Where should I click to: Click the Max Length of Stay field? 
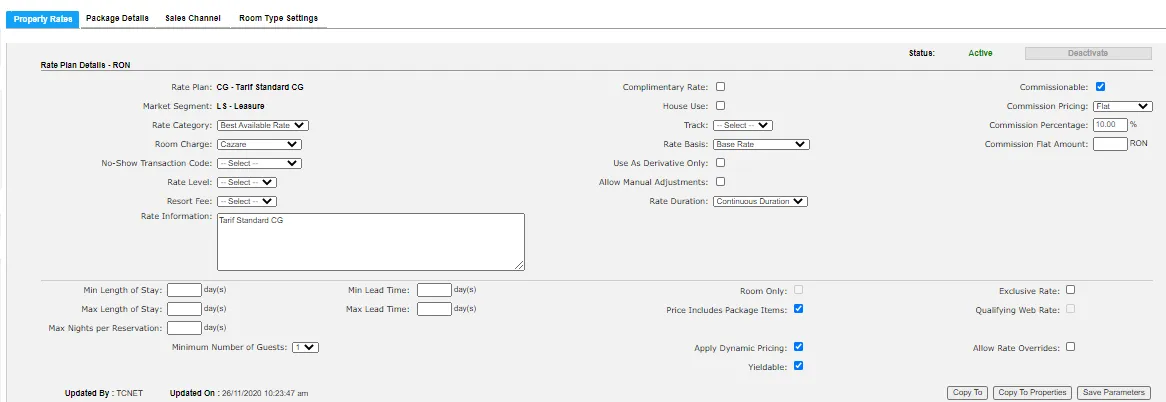(184, 308)
